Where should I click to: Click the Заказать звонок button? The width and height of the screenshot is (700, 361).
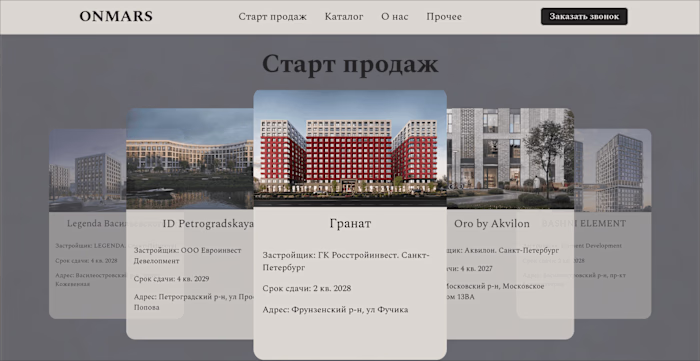[584, 17]
